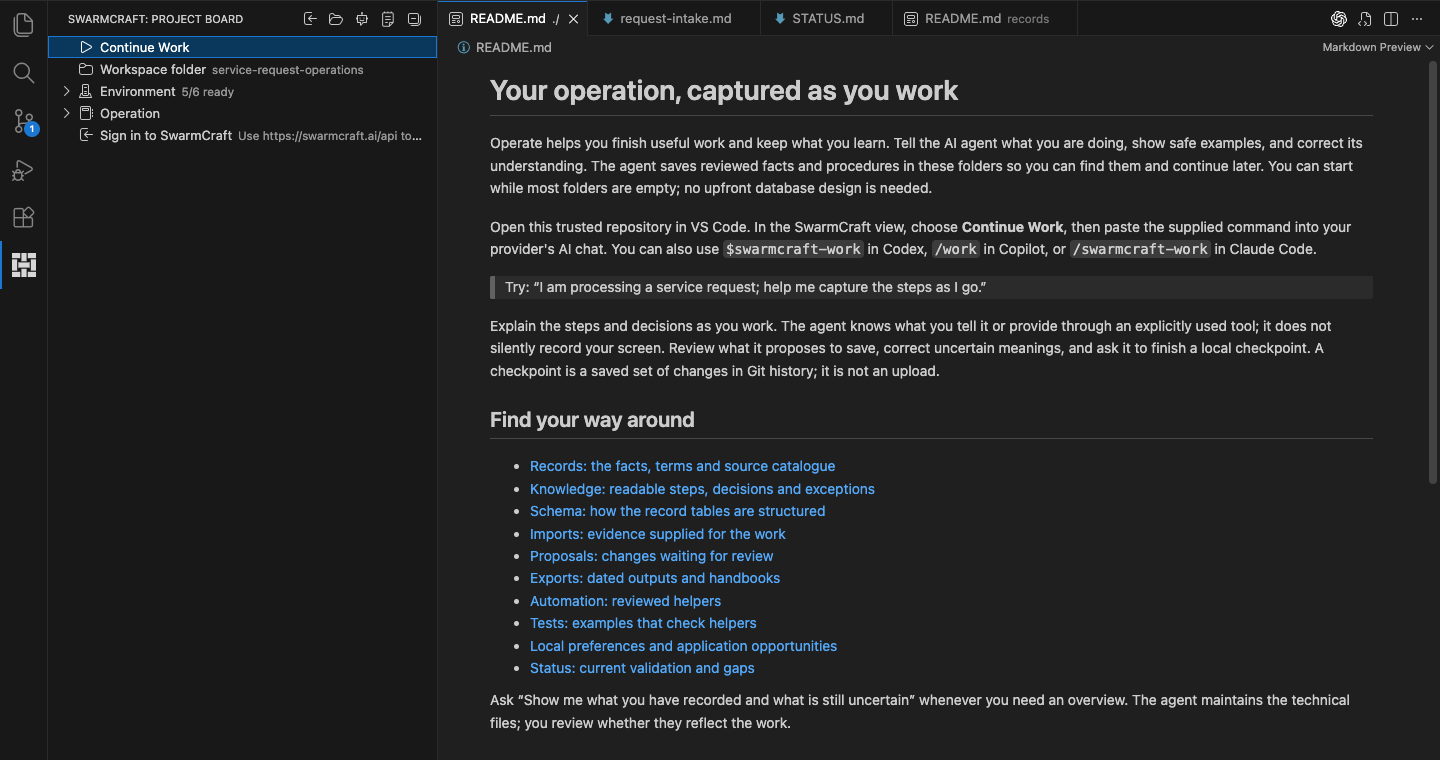Click Sign in to SwarmCraft row

coord(242,135)
